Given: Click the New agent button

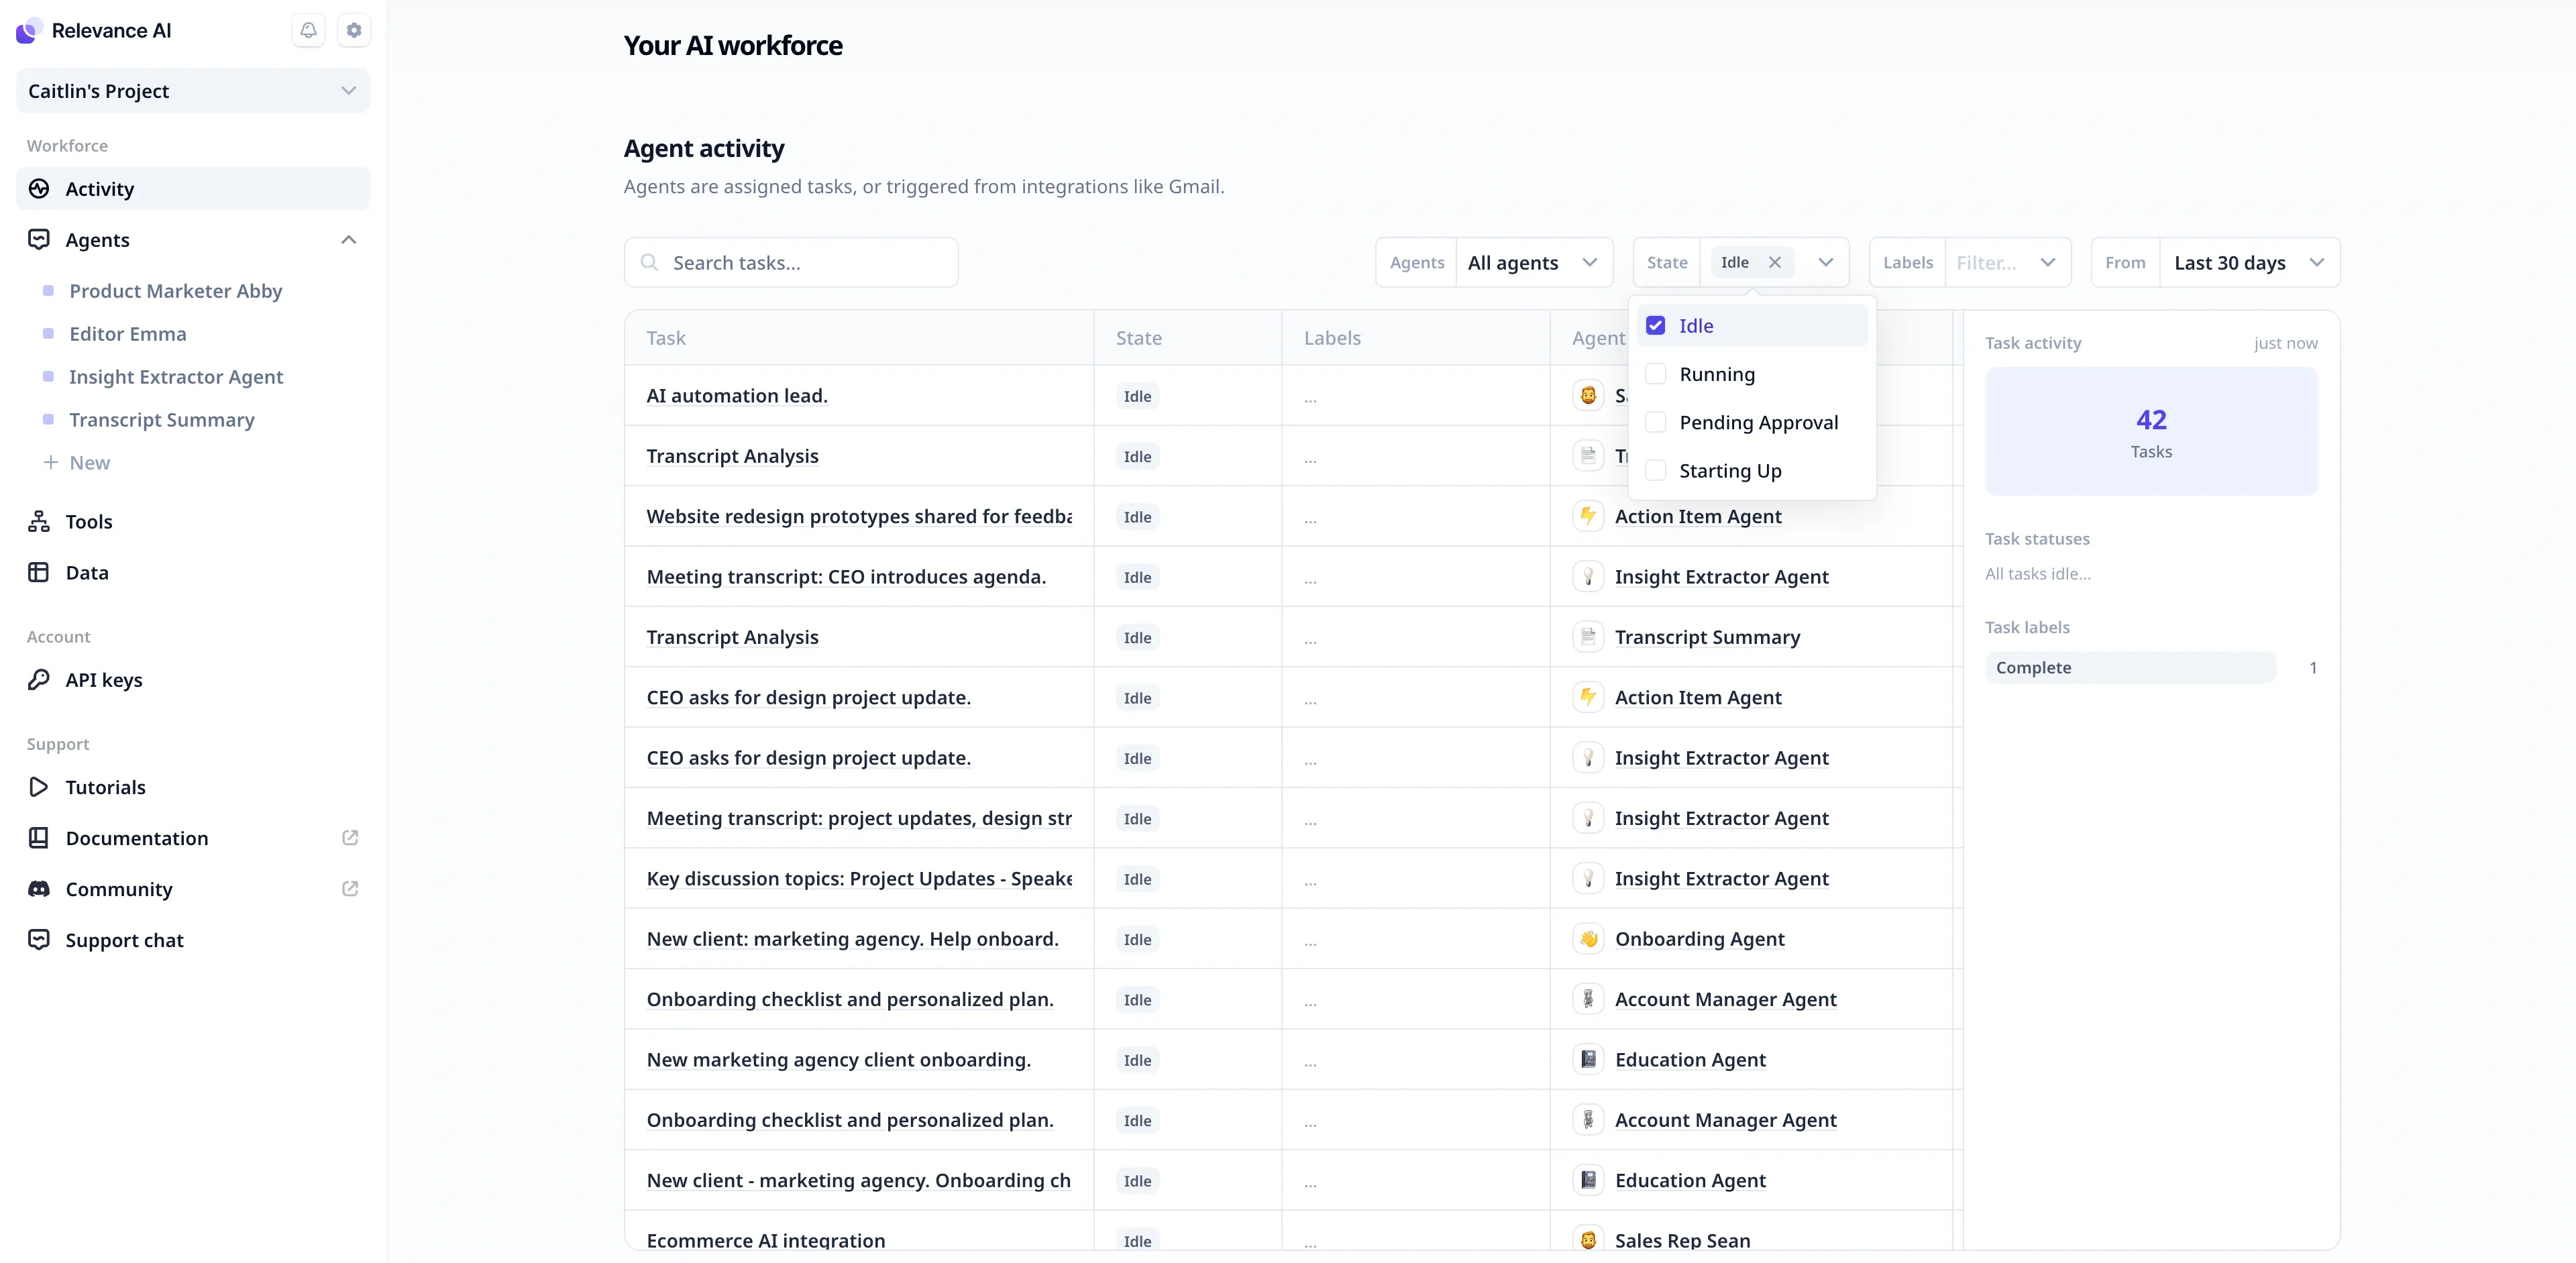Looking at the screenshot, I should click(77, 462).
